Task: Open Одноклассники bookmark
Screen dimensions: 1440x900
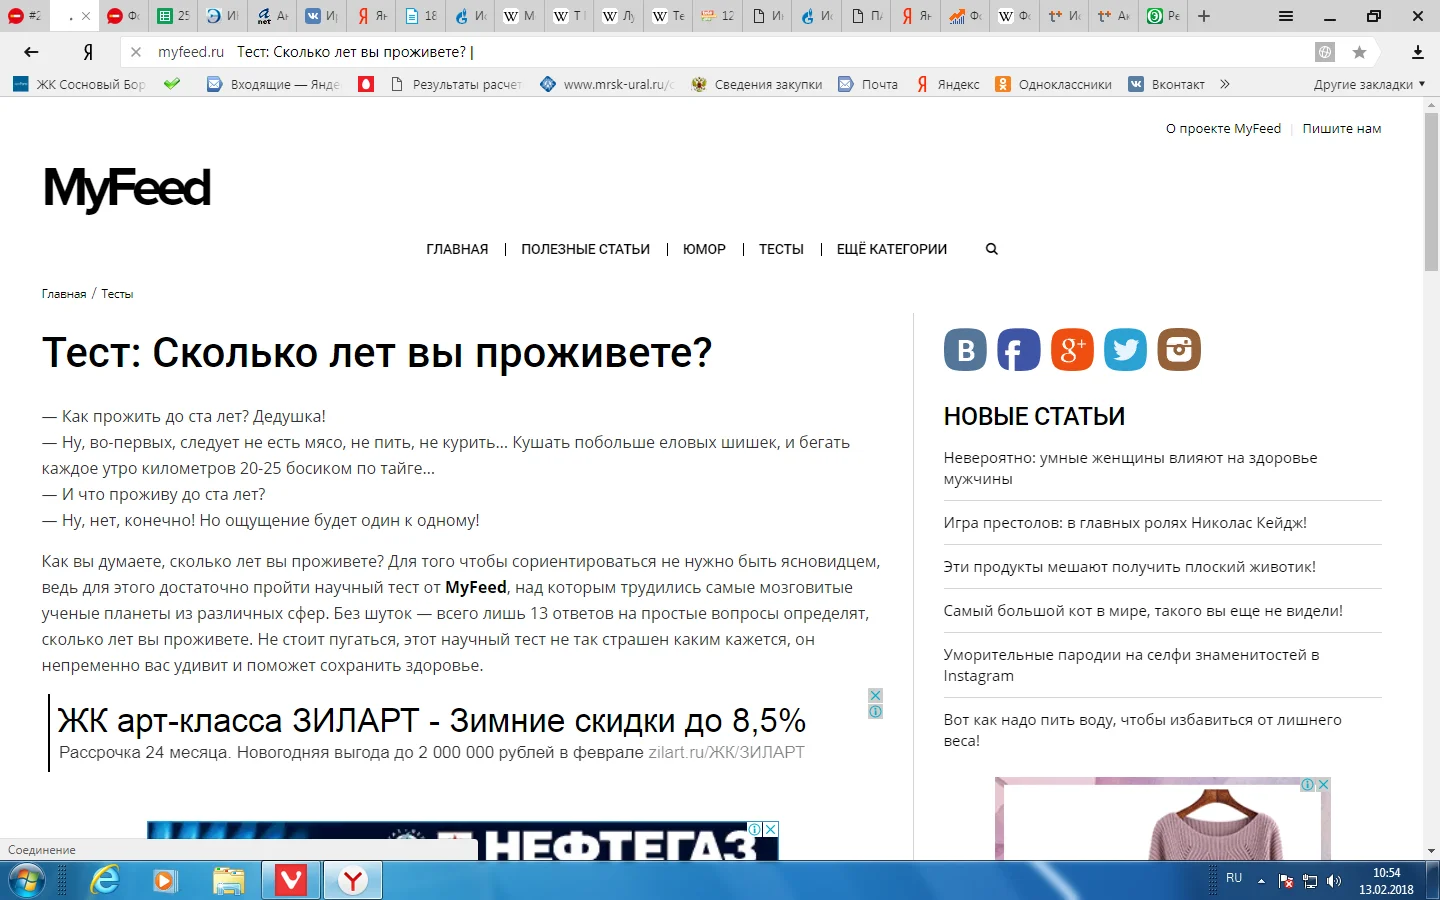Action: 1054,85
